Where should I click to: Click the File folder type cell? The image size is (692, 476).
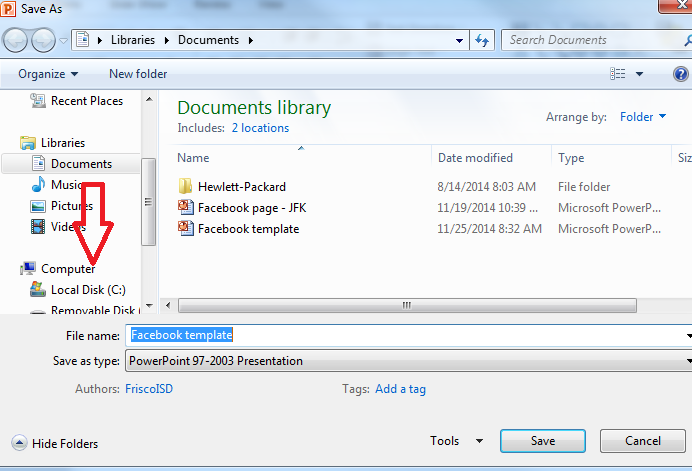584,187
